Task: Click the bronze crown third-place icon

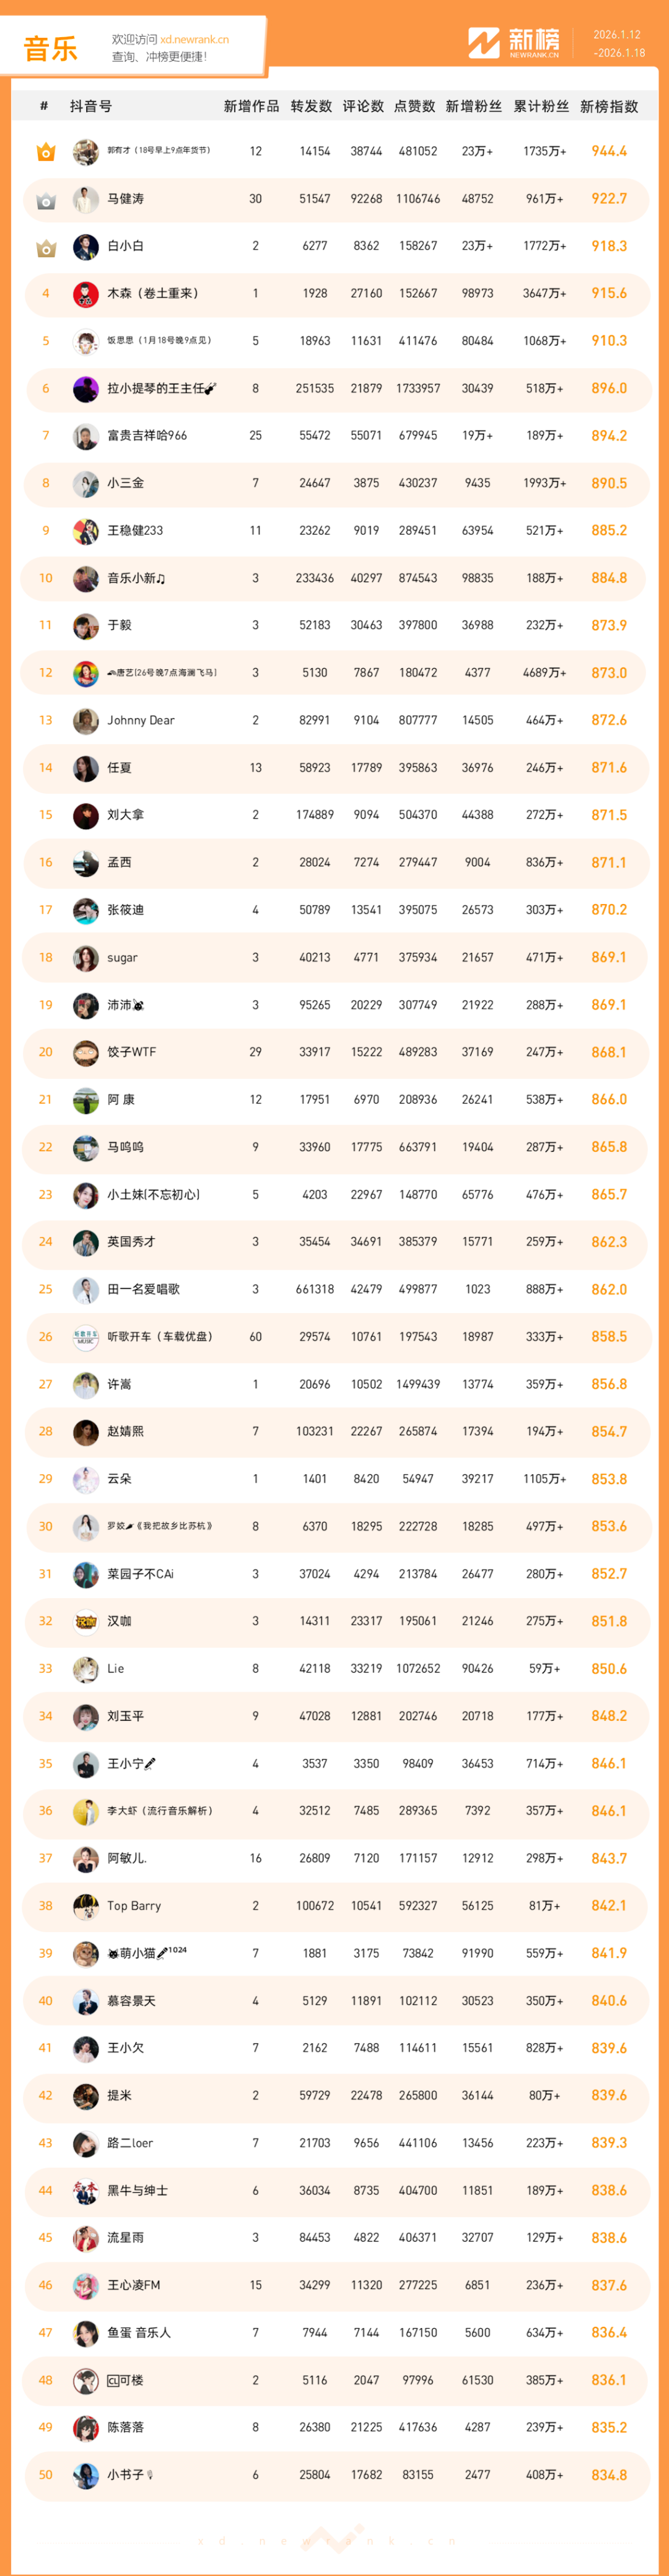Action: click(x=46, y=247)
